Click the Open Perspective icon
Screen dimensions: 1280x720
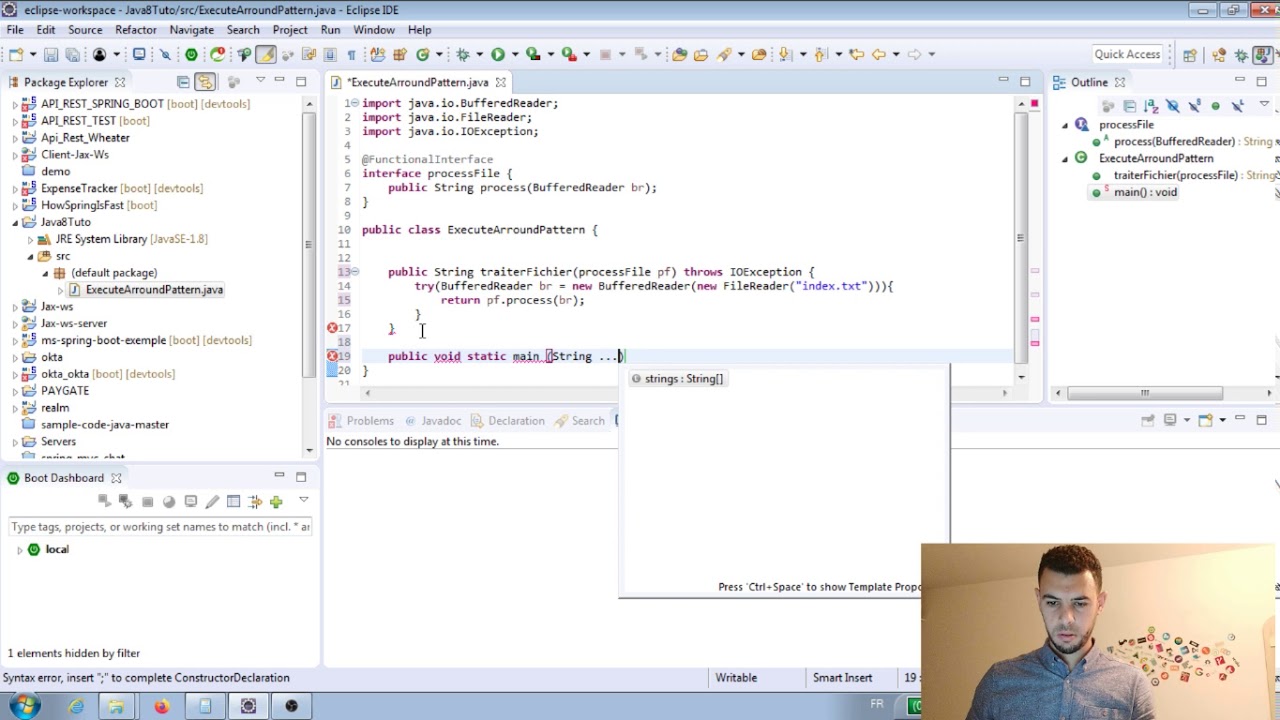[x=1189, y=55]
